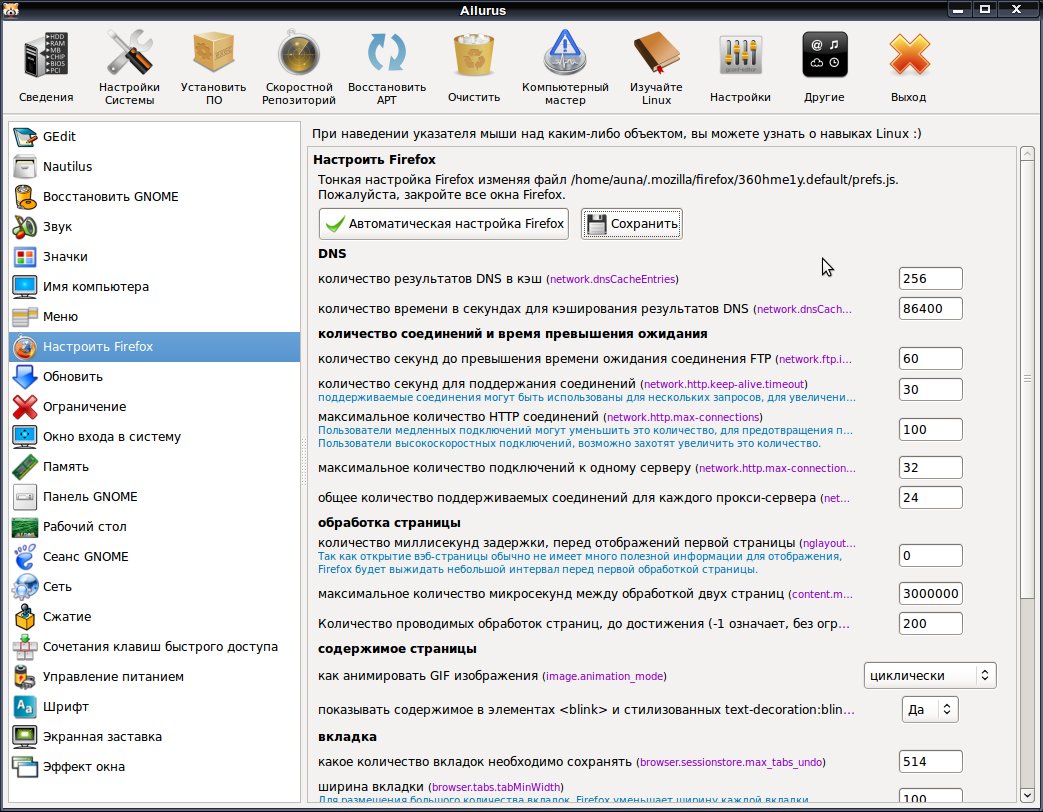Click the Другие toolbar icon
The height and width of the screenshot is (812, 1043).
click(x=824, y=55)
